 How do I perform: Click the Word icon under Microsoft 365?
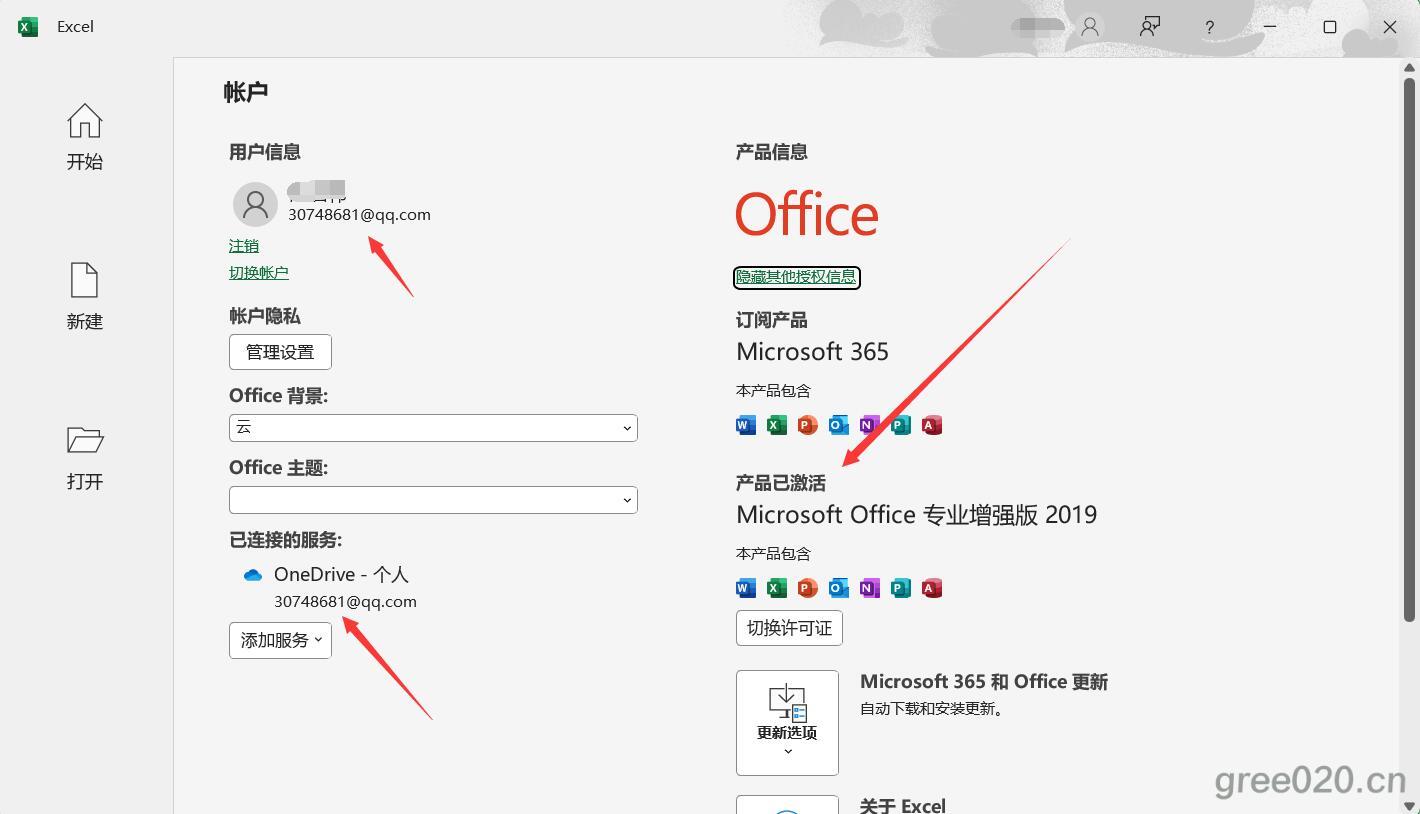point(746,425)
